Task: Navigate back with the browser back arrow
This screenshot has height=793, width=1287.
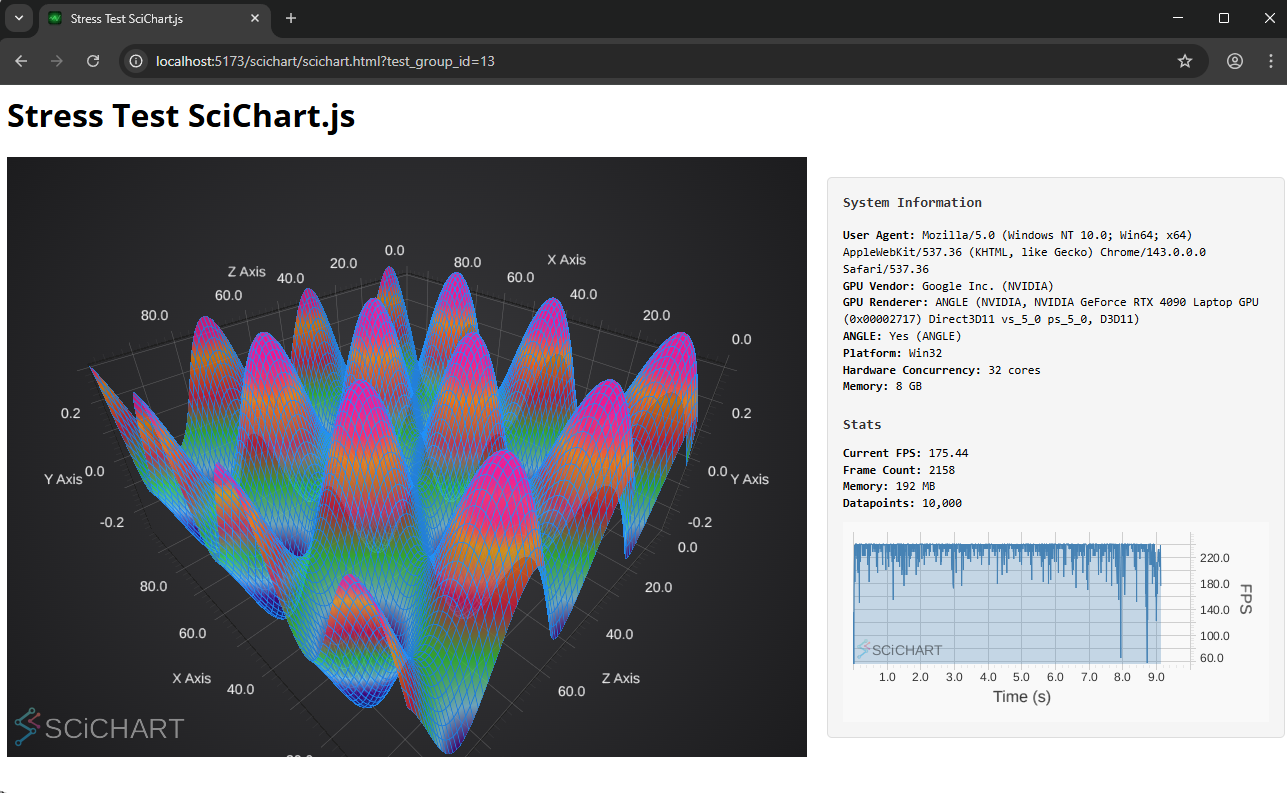Action: tap(21, 61)
